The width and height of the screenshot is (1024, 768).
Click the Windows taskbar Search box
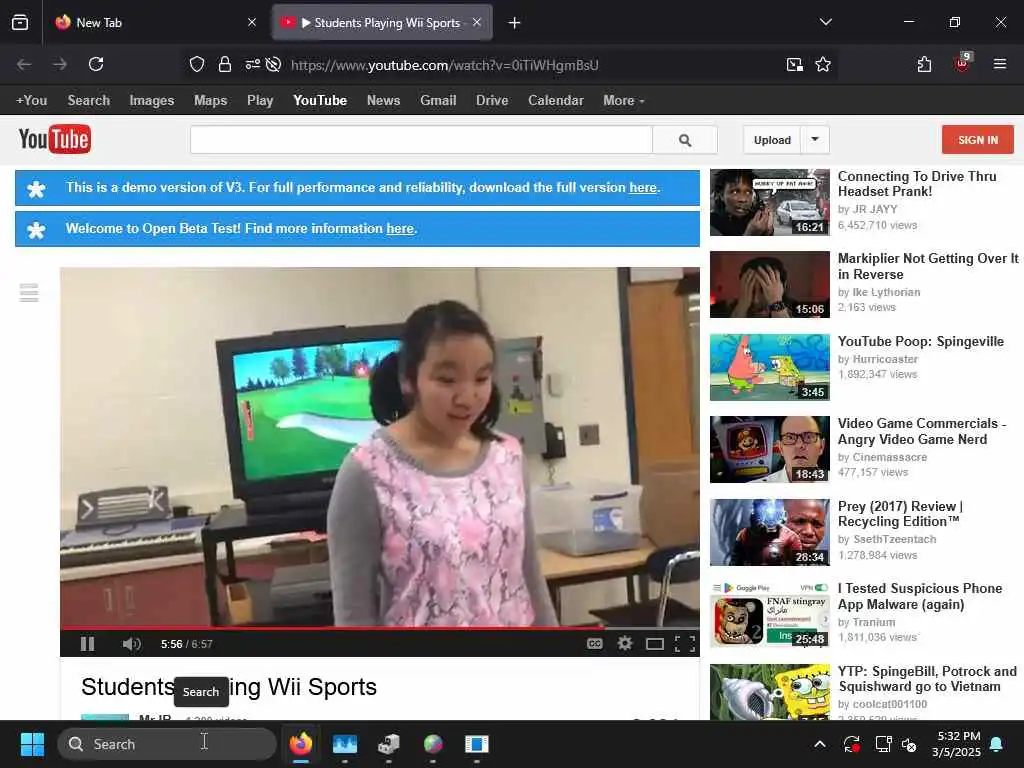point(167,744)
